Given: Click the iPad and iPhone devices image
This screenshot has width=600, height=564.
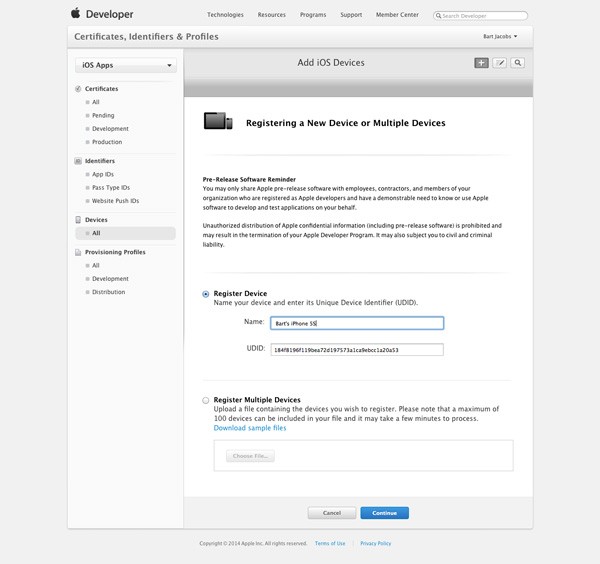Looking at the screenshot, I should click(218, 121).
